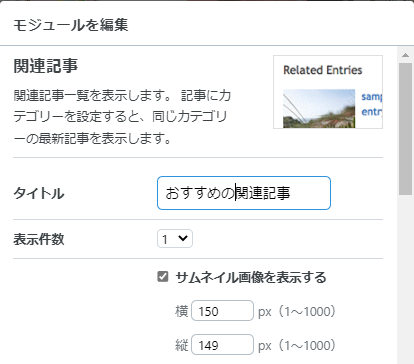
Task: Click the Related Entries preview heading
Action: pos(323,70)
